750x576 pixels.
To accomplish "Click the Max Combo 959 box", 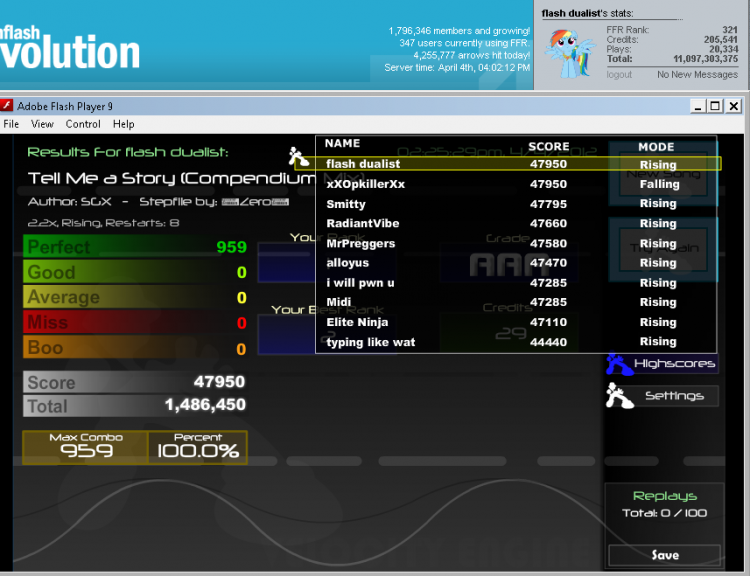I will pyautogui.click(x=86, y=447).
